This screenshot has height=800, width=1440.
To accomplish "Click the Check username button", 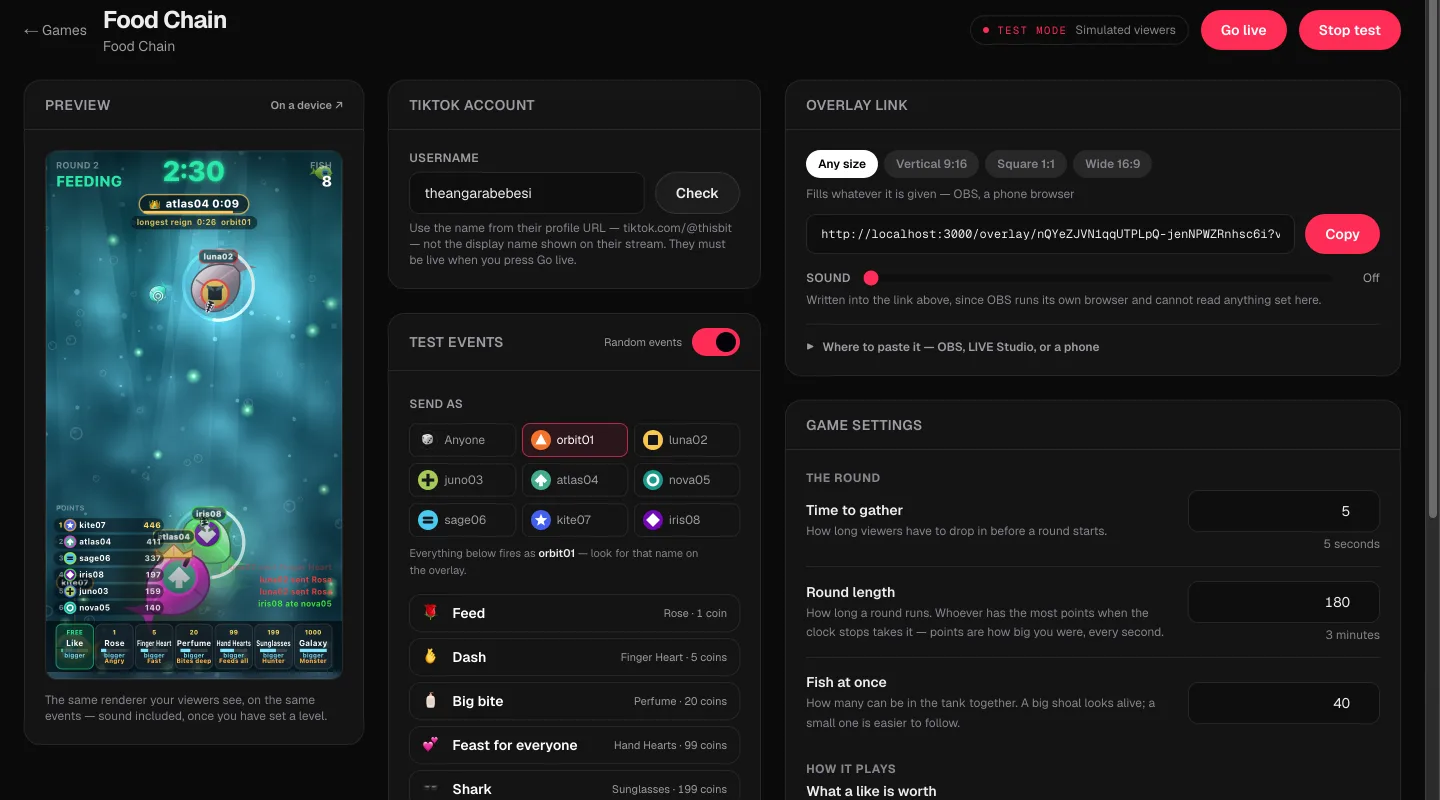I will click(x=697, y=193).
